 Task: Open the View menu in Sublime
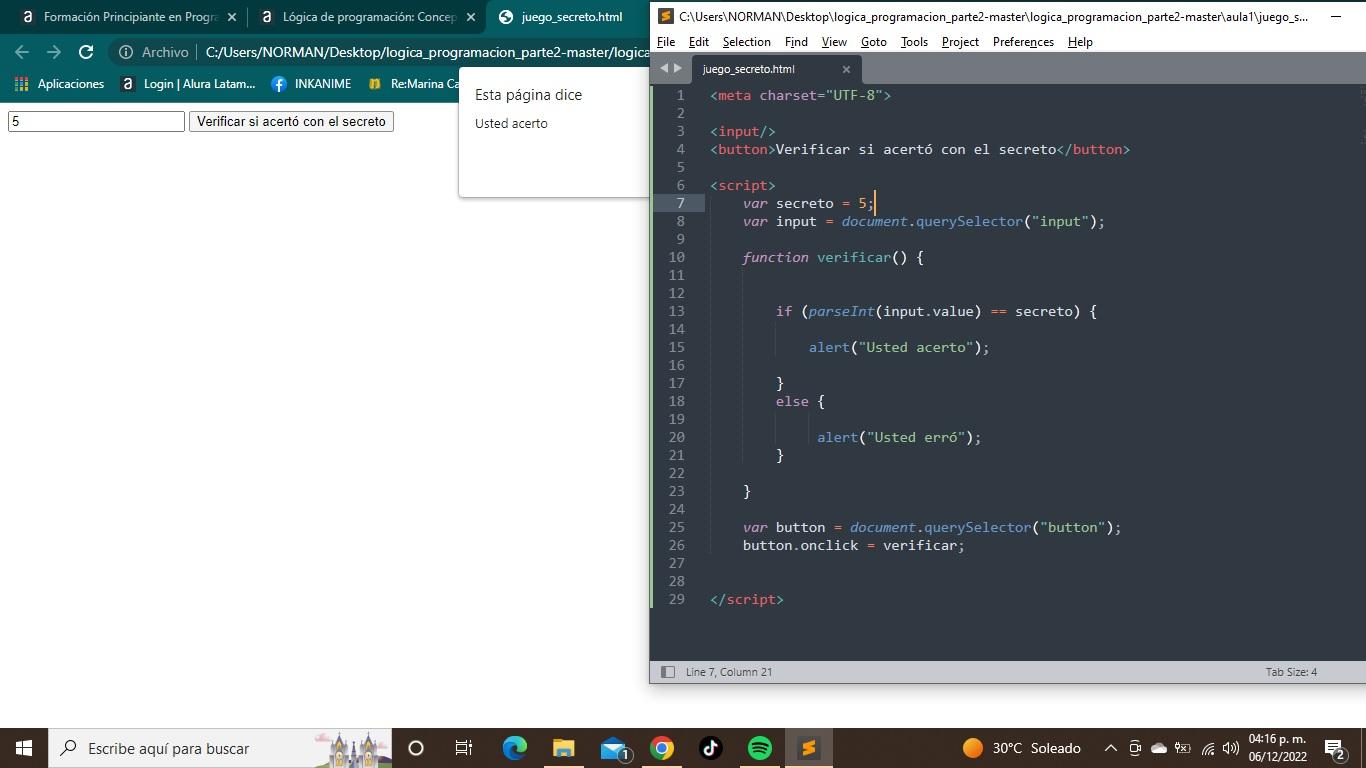click(834, 42)
